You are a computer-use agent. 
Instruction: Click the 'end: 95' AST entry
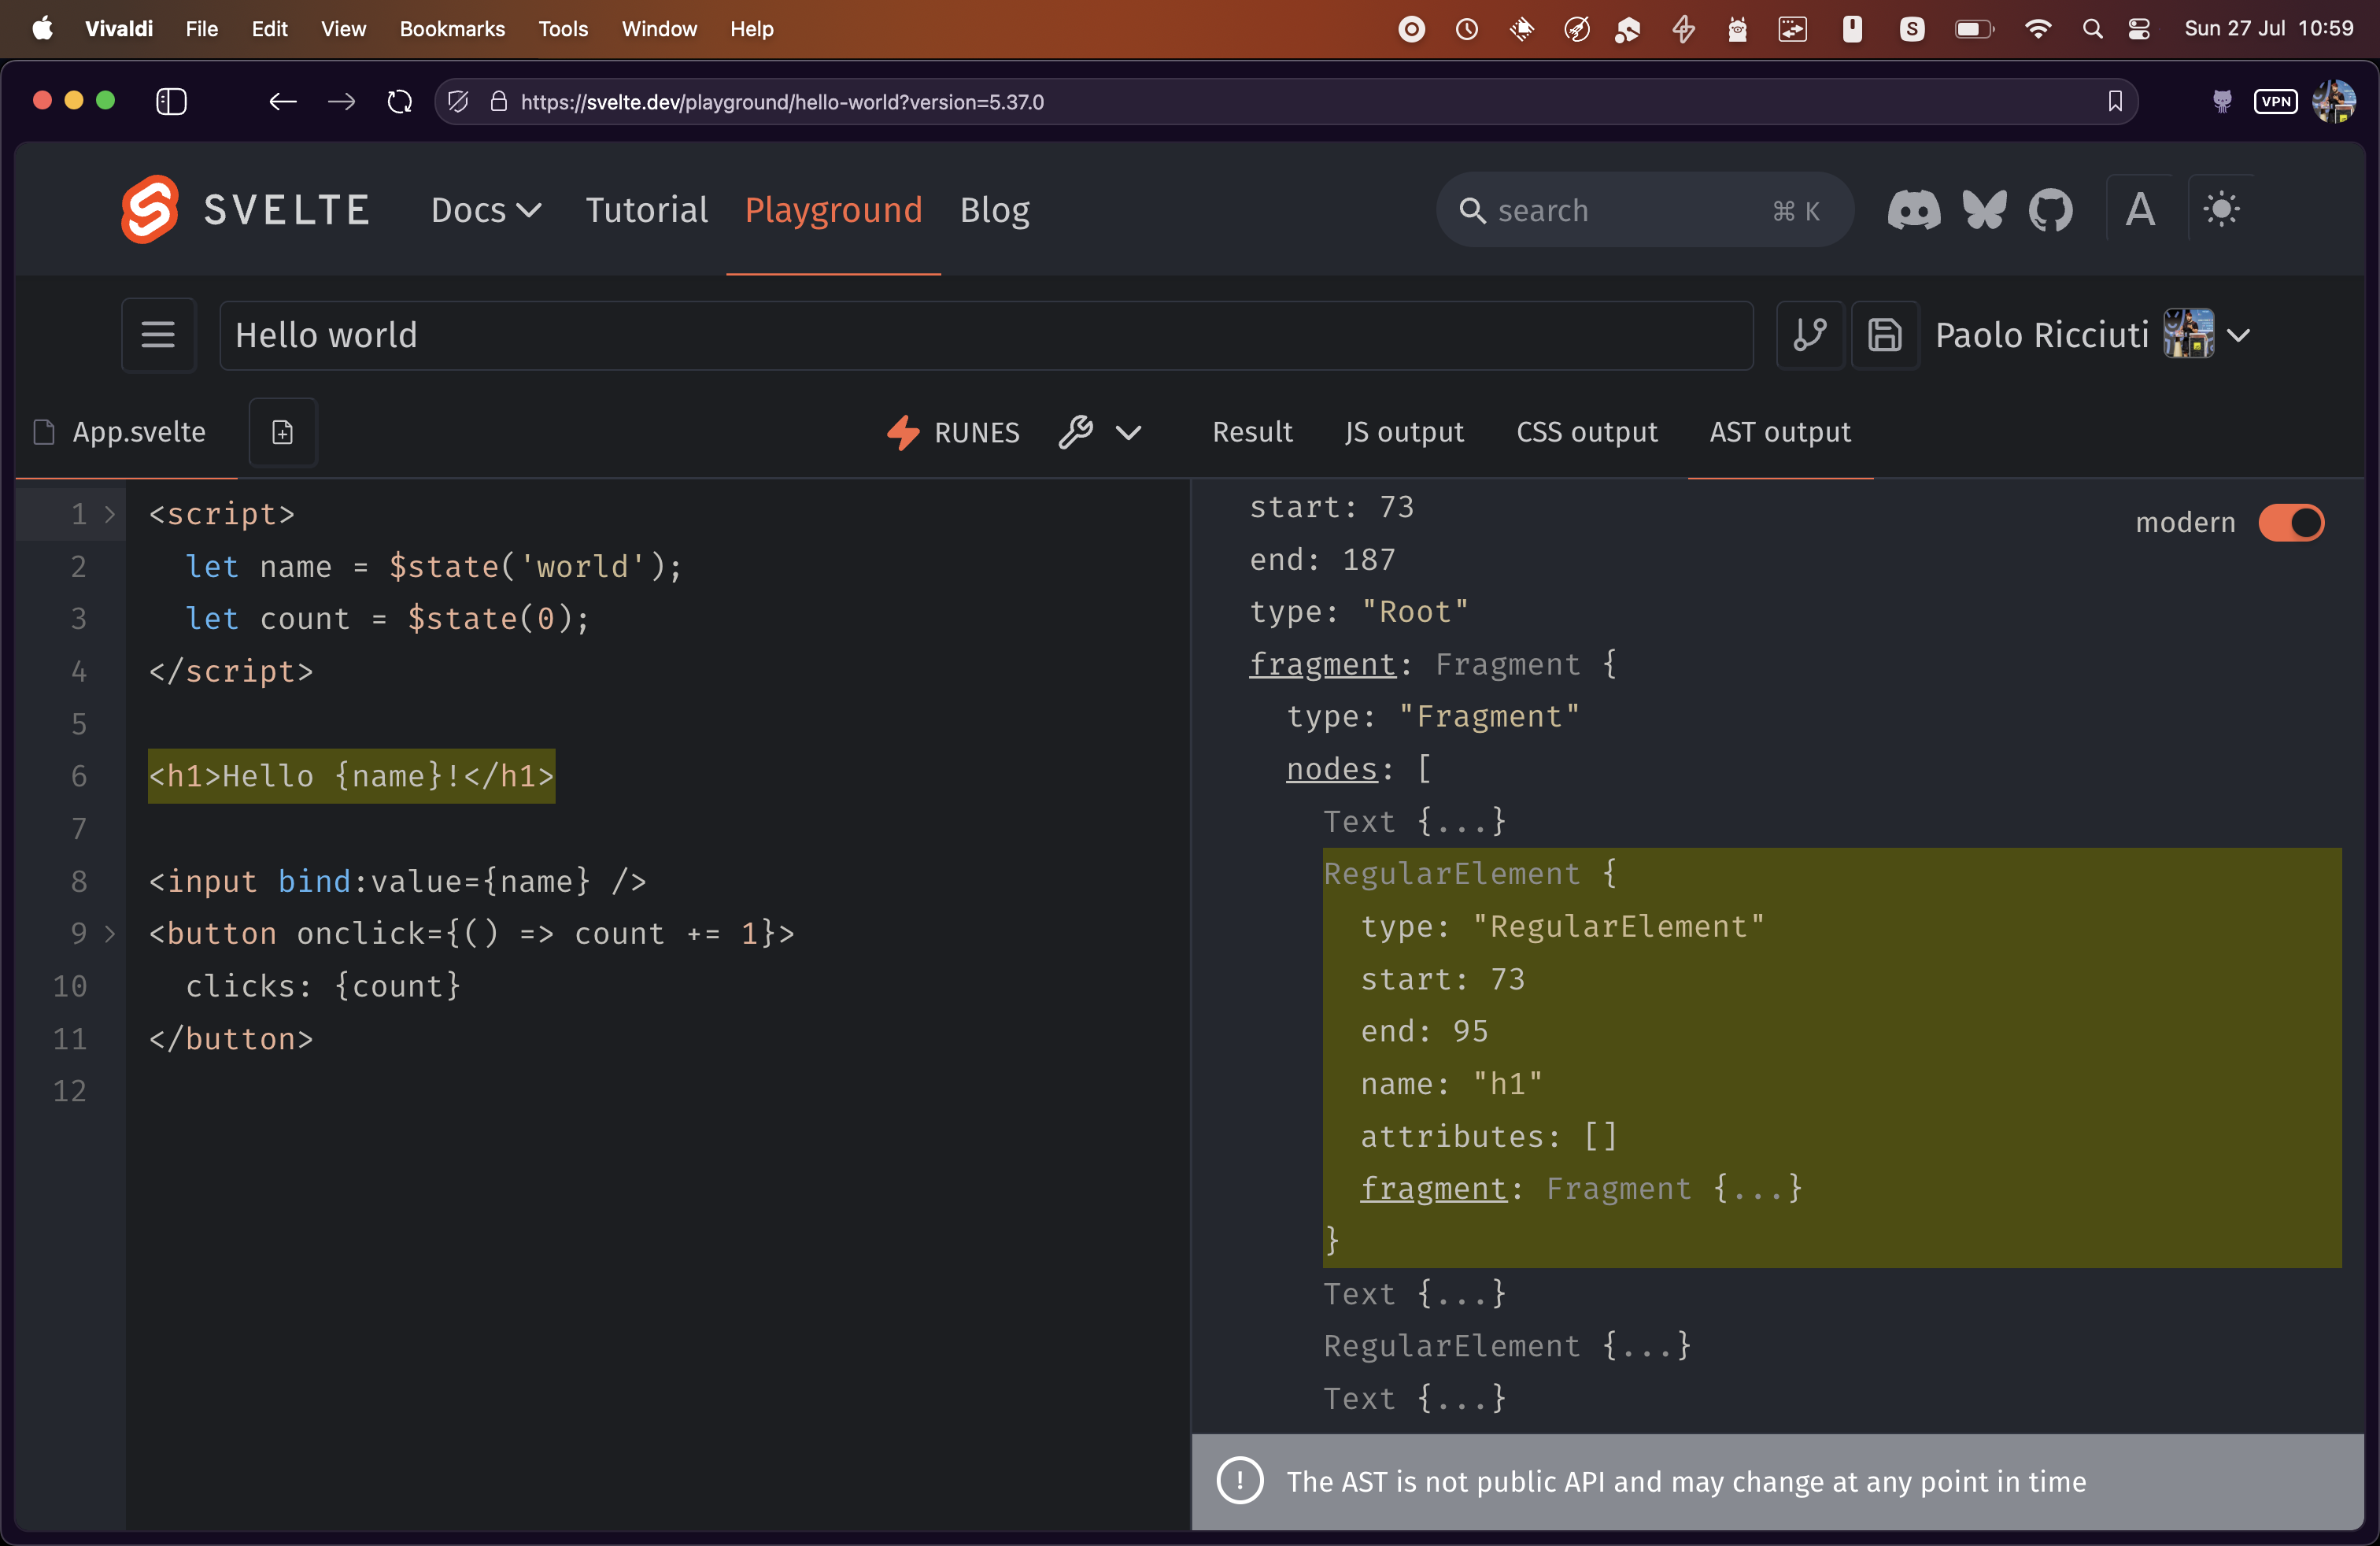point(1424,1031)
